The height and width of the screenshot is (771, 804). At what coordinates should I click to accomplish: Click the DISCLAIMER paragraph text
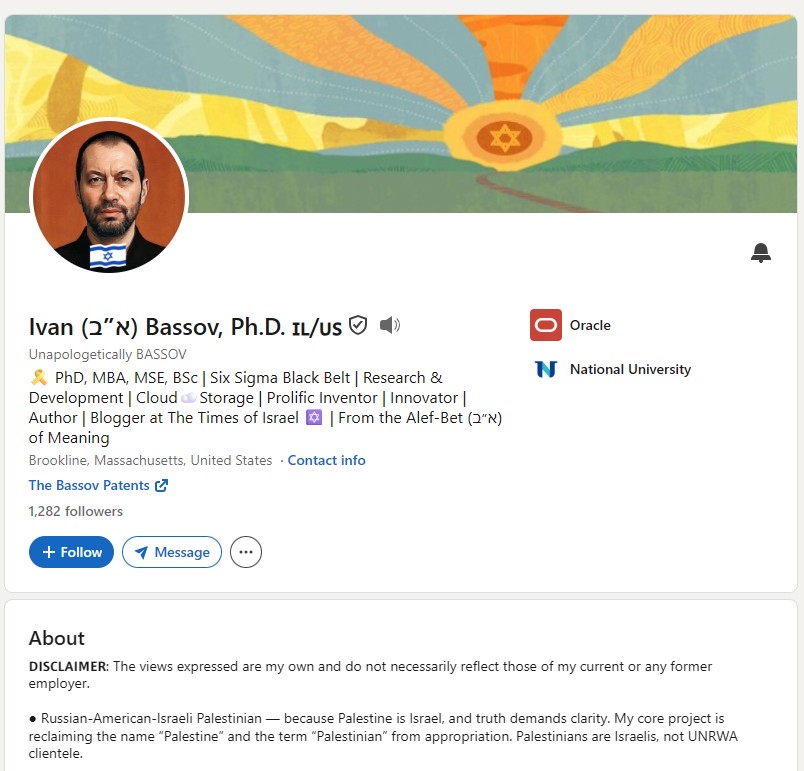(370, 675)
